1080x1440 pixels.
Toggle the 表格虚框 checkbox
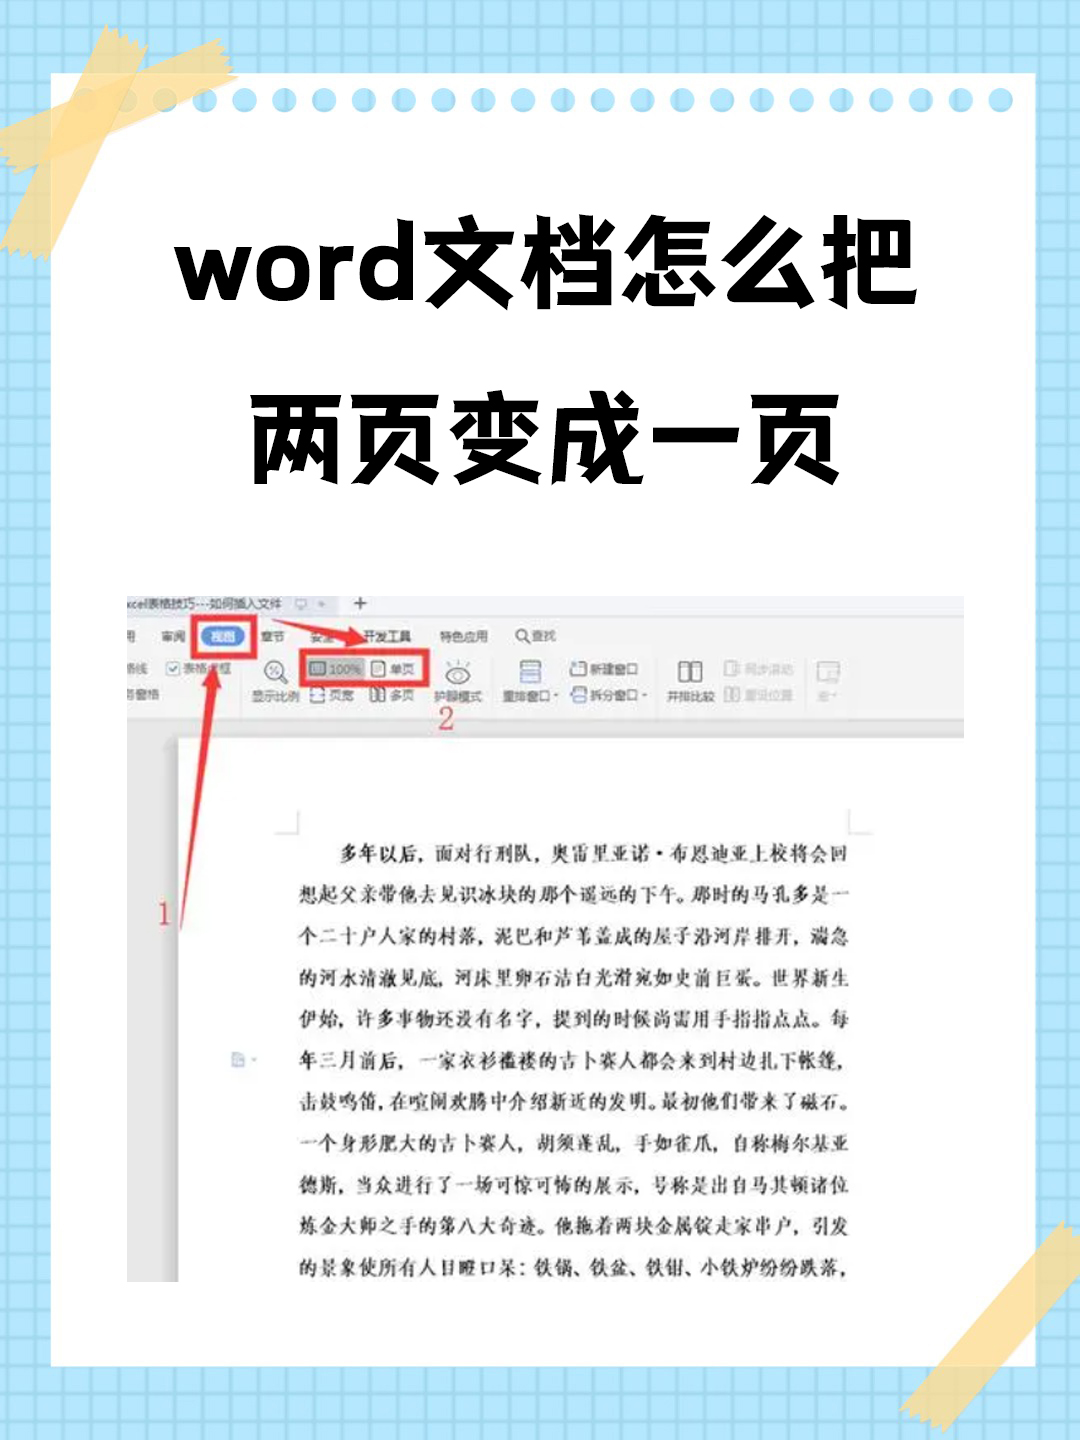point(174,668)
